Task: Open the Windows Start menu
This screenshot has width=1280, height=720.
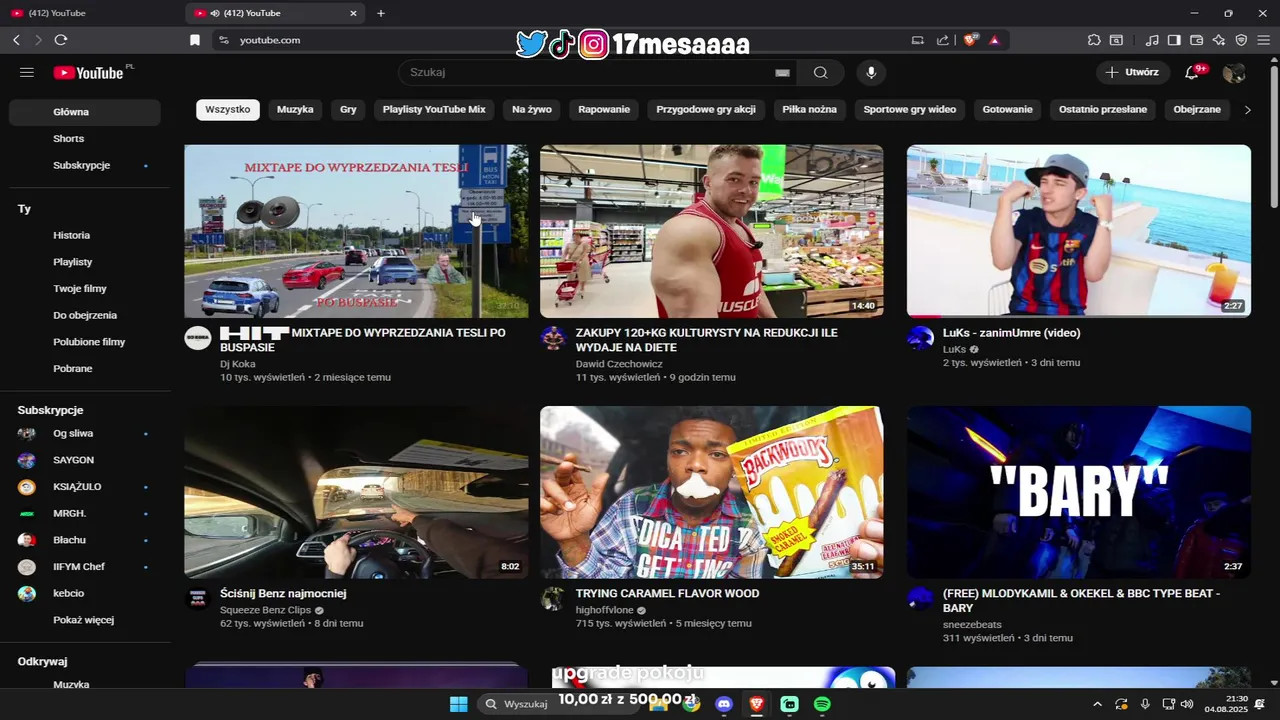Action: click(458, 704)
